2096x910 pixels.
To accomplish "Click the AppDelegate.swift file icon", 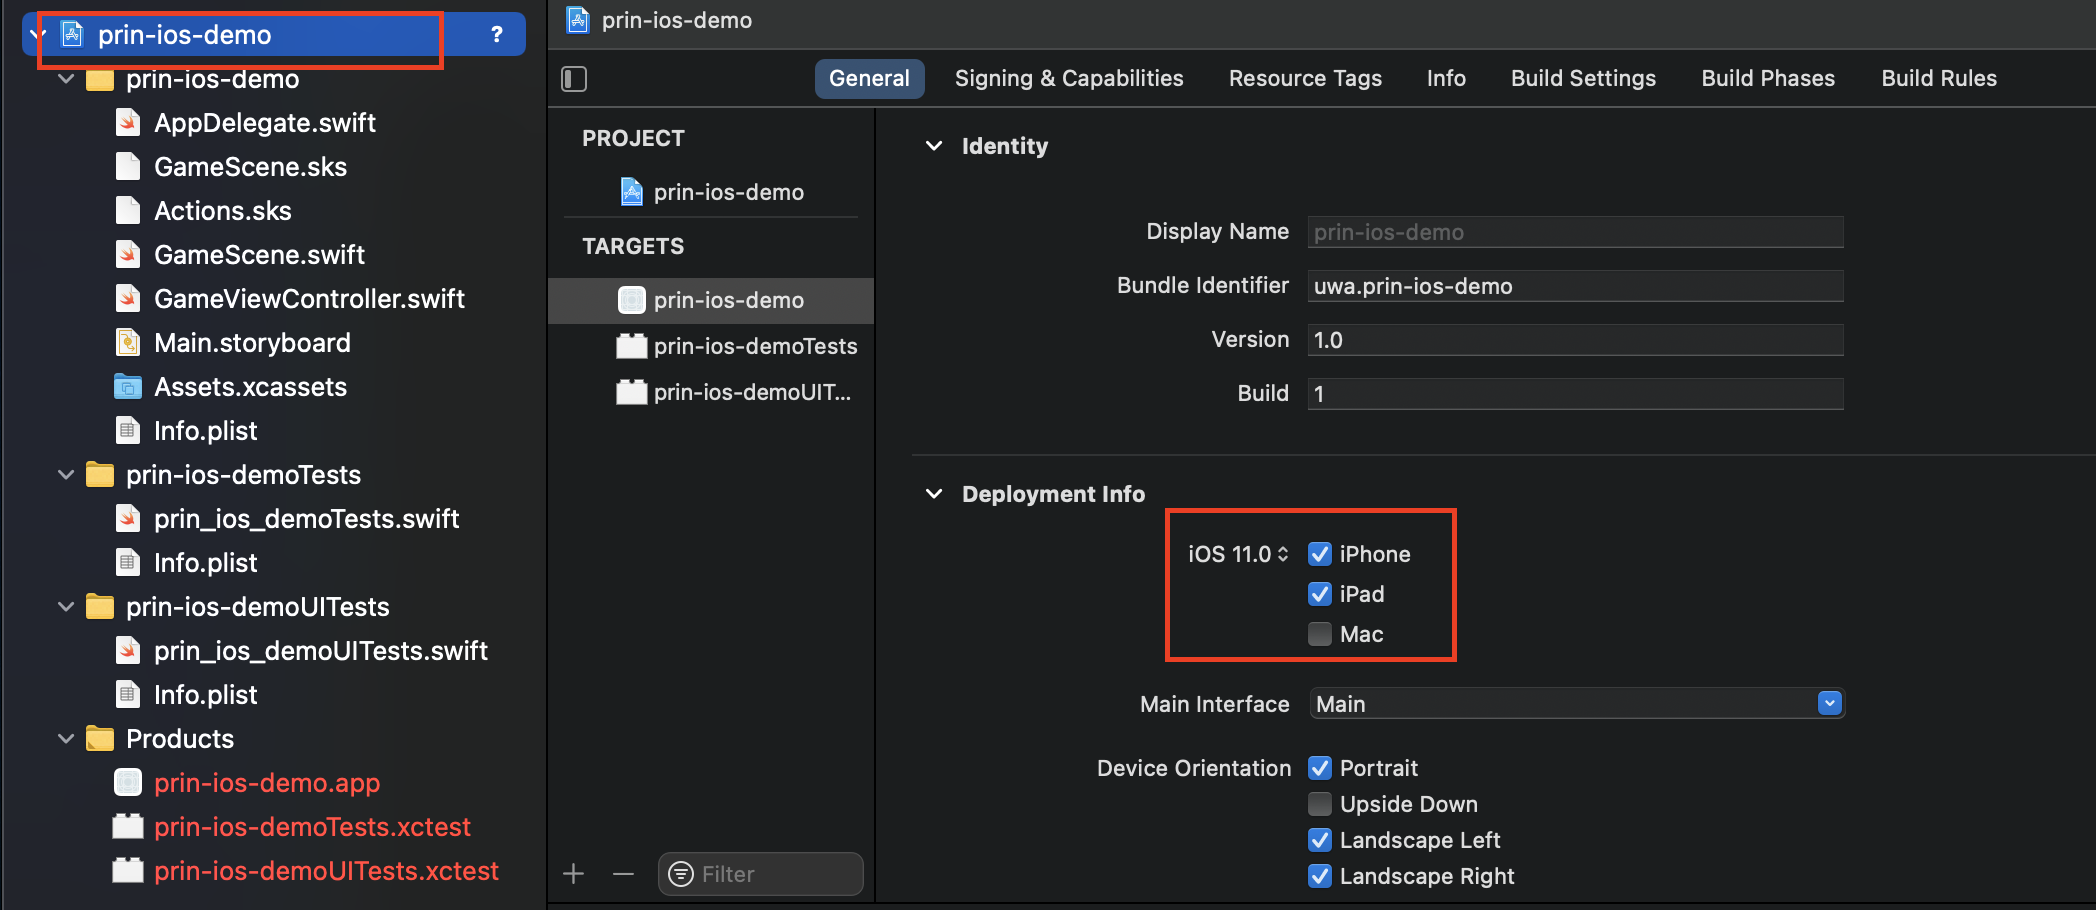I will 128,122.
